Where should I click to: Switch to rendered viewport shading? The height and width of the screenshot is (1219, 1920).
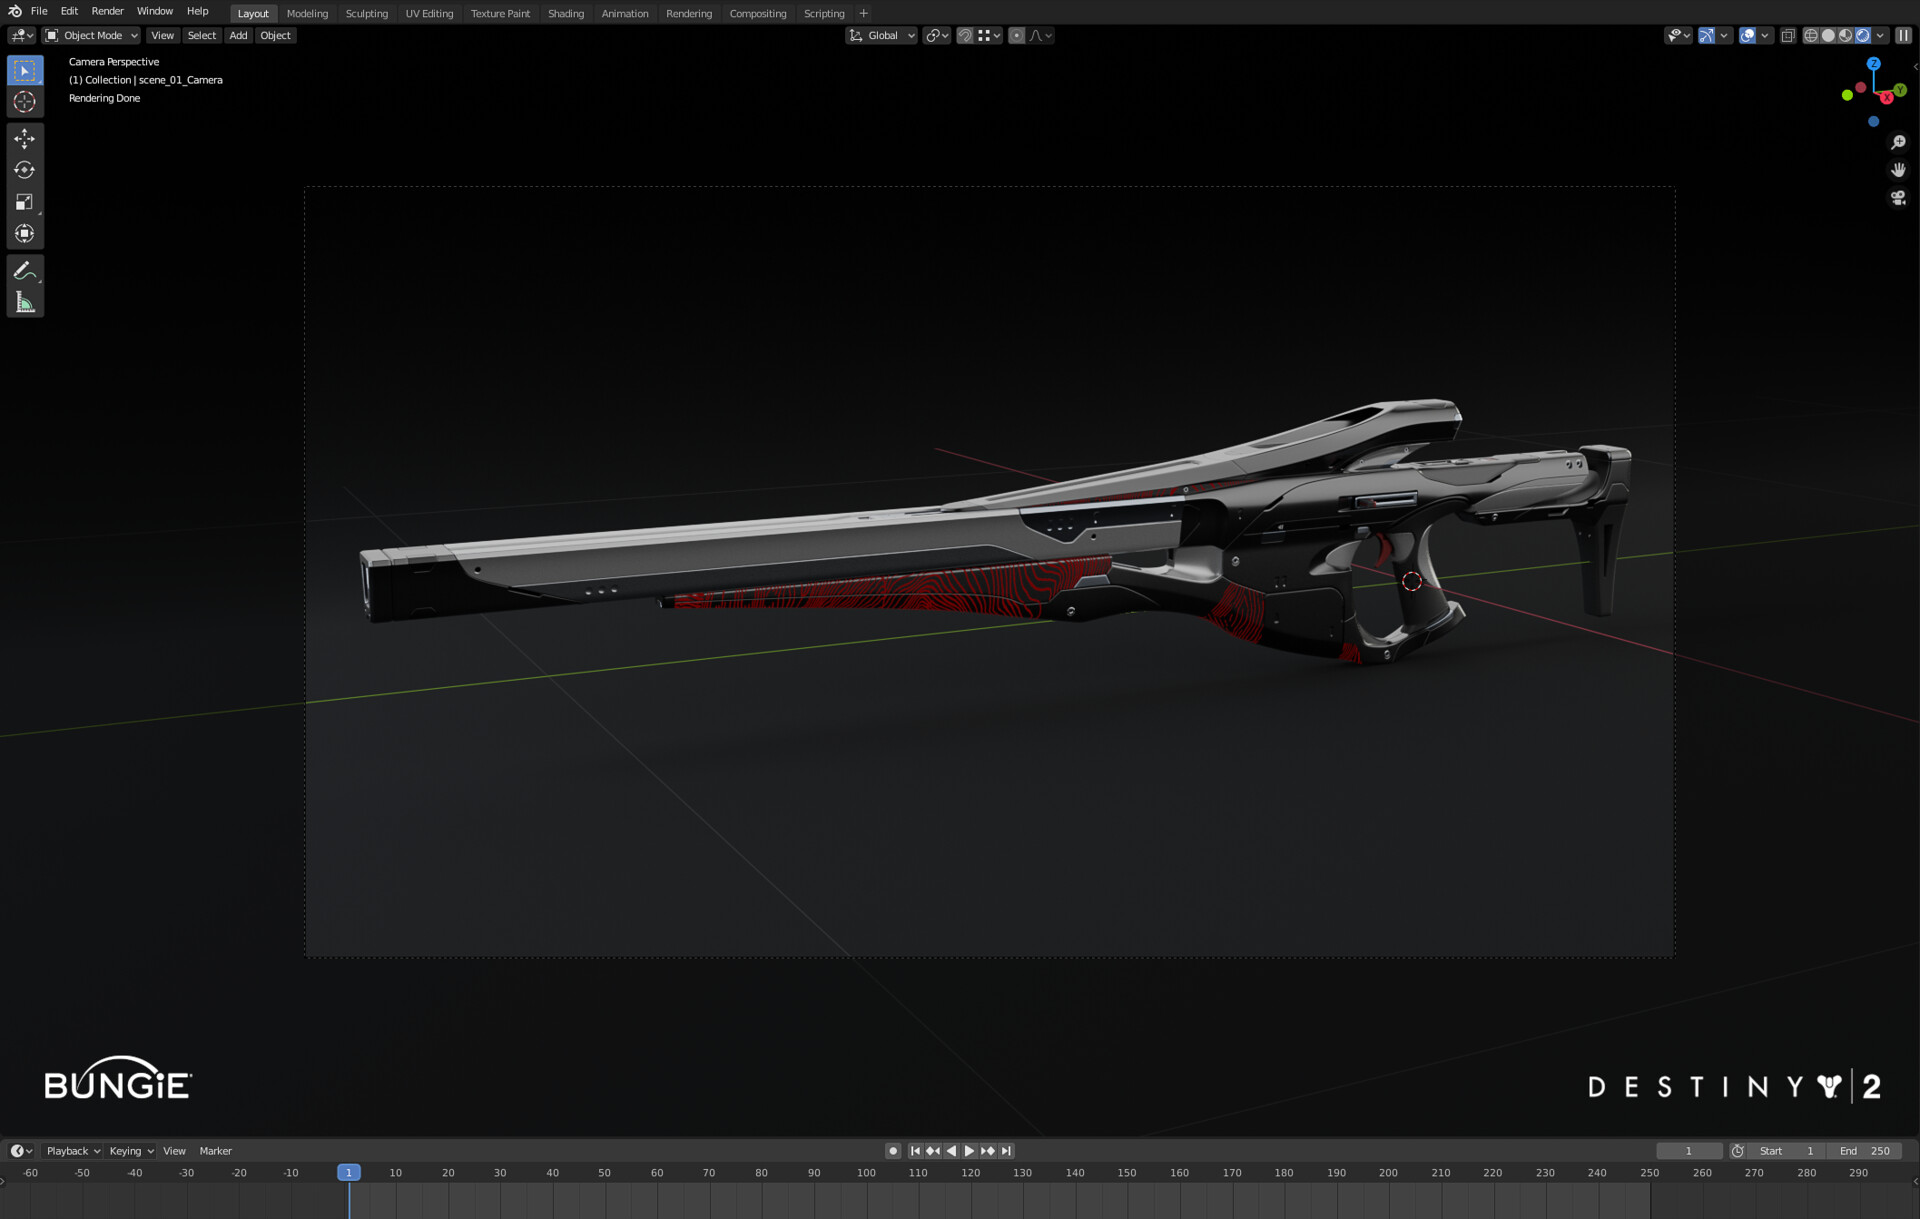click(1863, 36)
